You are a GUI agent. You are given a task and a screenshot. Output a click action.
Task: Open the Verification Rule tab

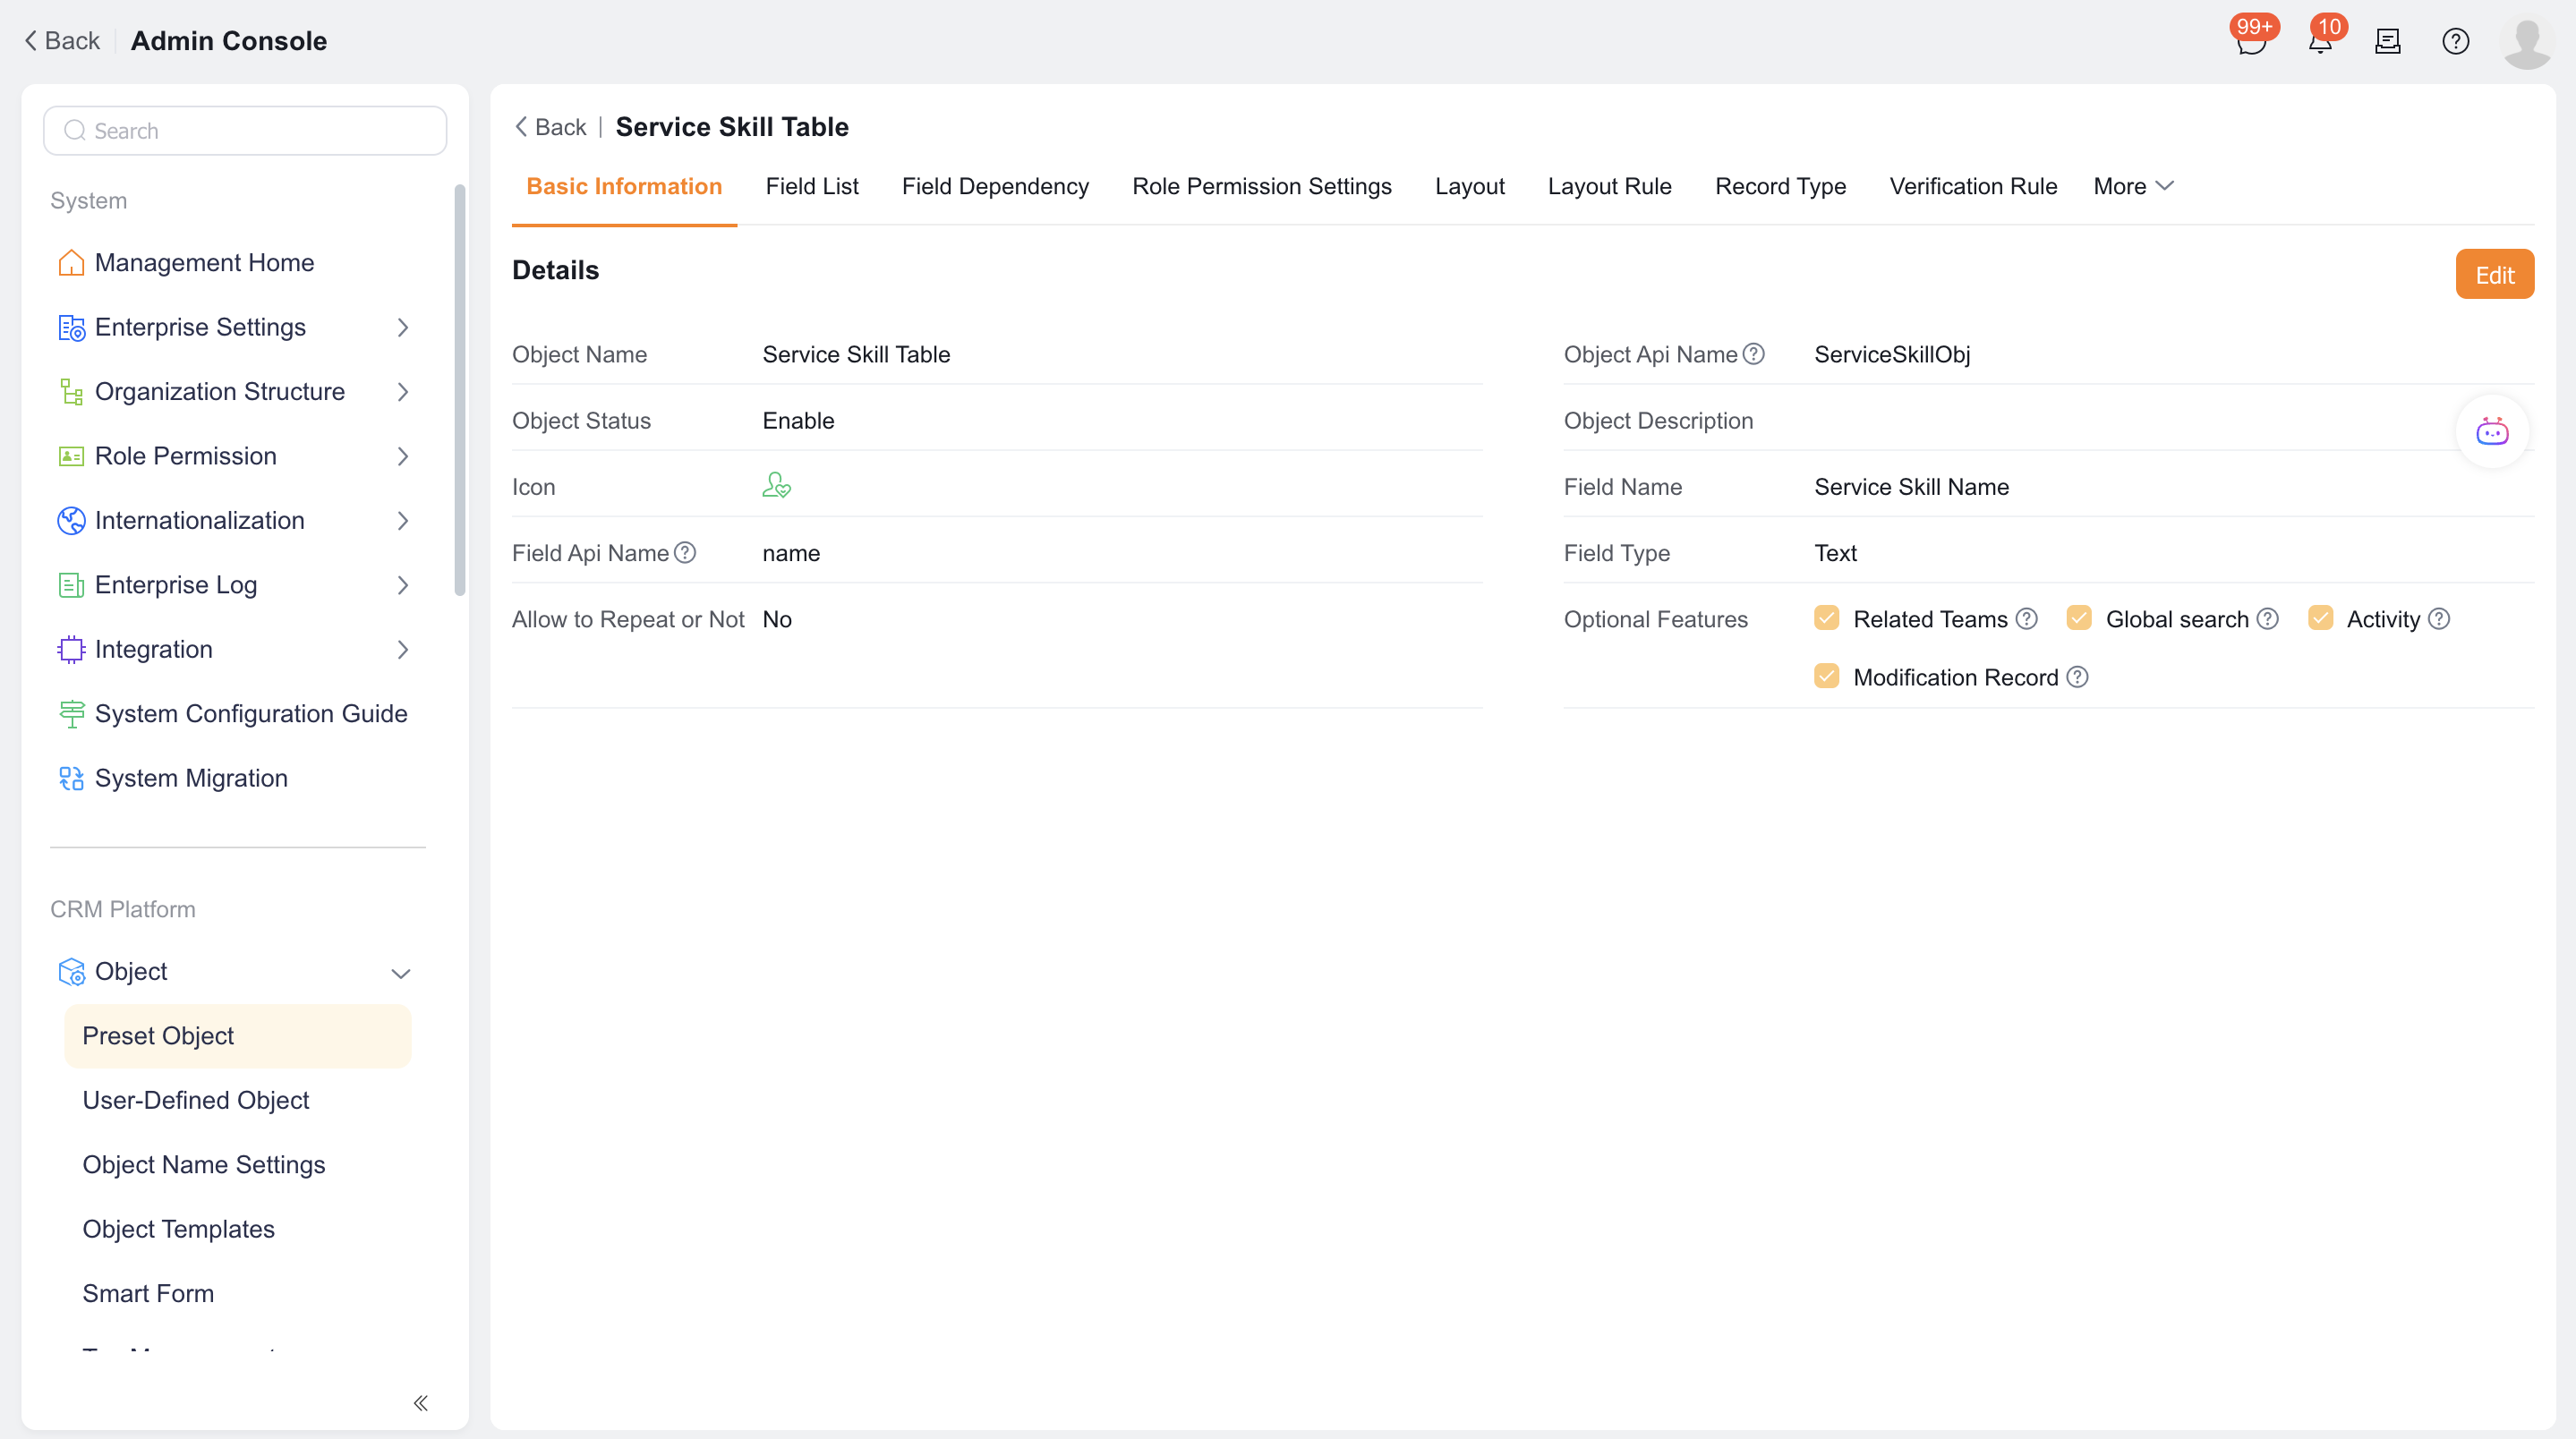point(1972,187)
